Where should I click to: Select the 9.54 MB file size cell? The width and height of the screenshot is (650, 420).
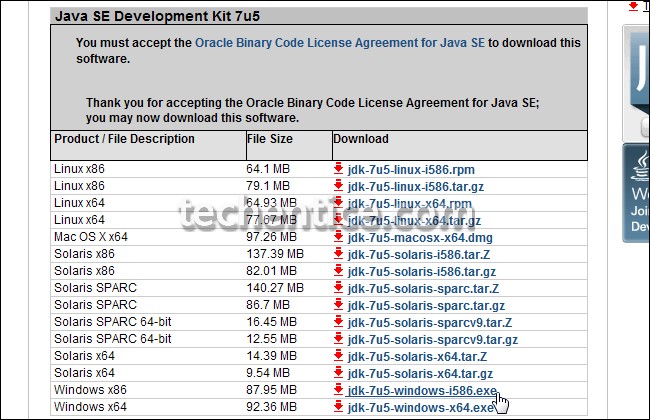click(x=289, y=373)
